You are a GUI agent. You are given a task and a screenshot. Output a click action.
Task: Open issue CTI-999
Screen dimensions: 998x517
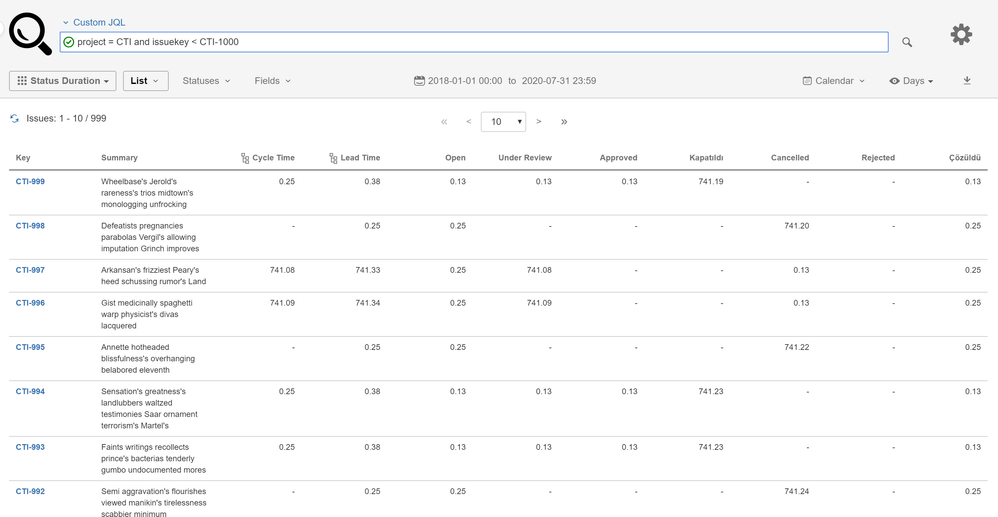pos(30,181)
